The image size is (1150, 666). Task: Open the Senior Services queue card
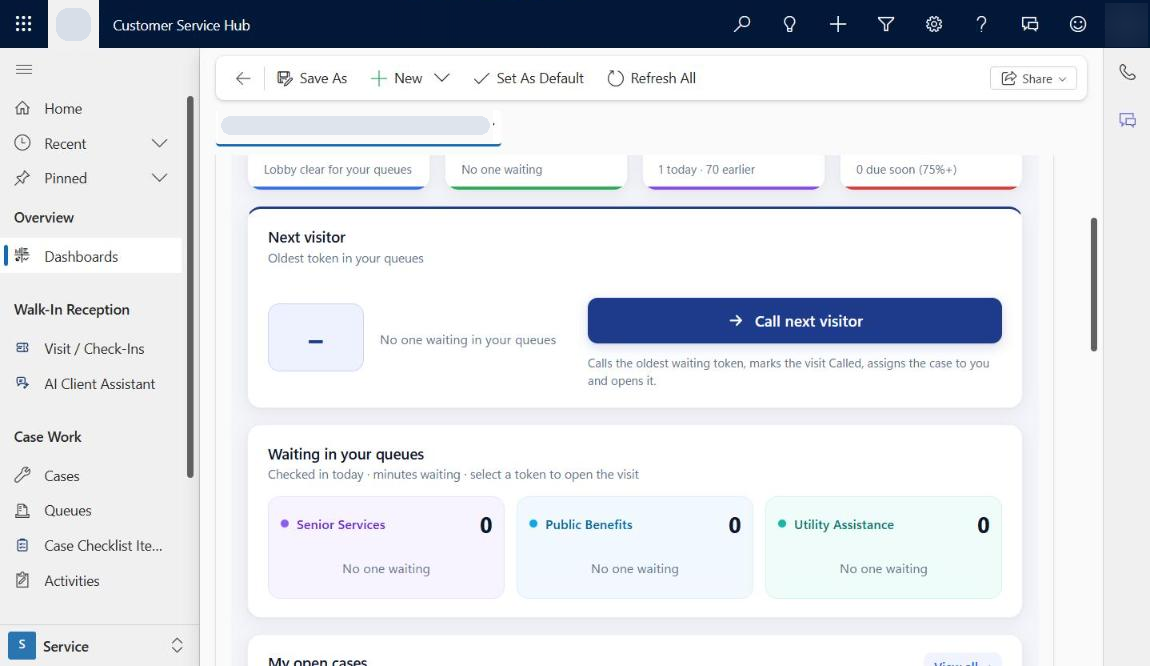(x=386, y=547)
